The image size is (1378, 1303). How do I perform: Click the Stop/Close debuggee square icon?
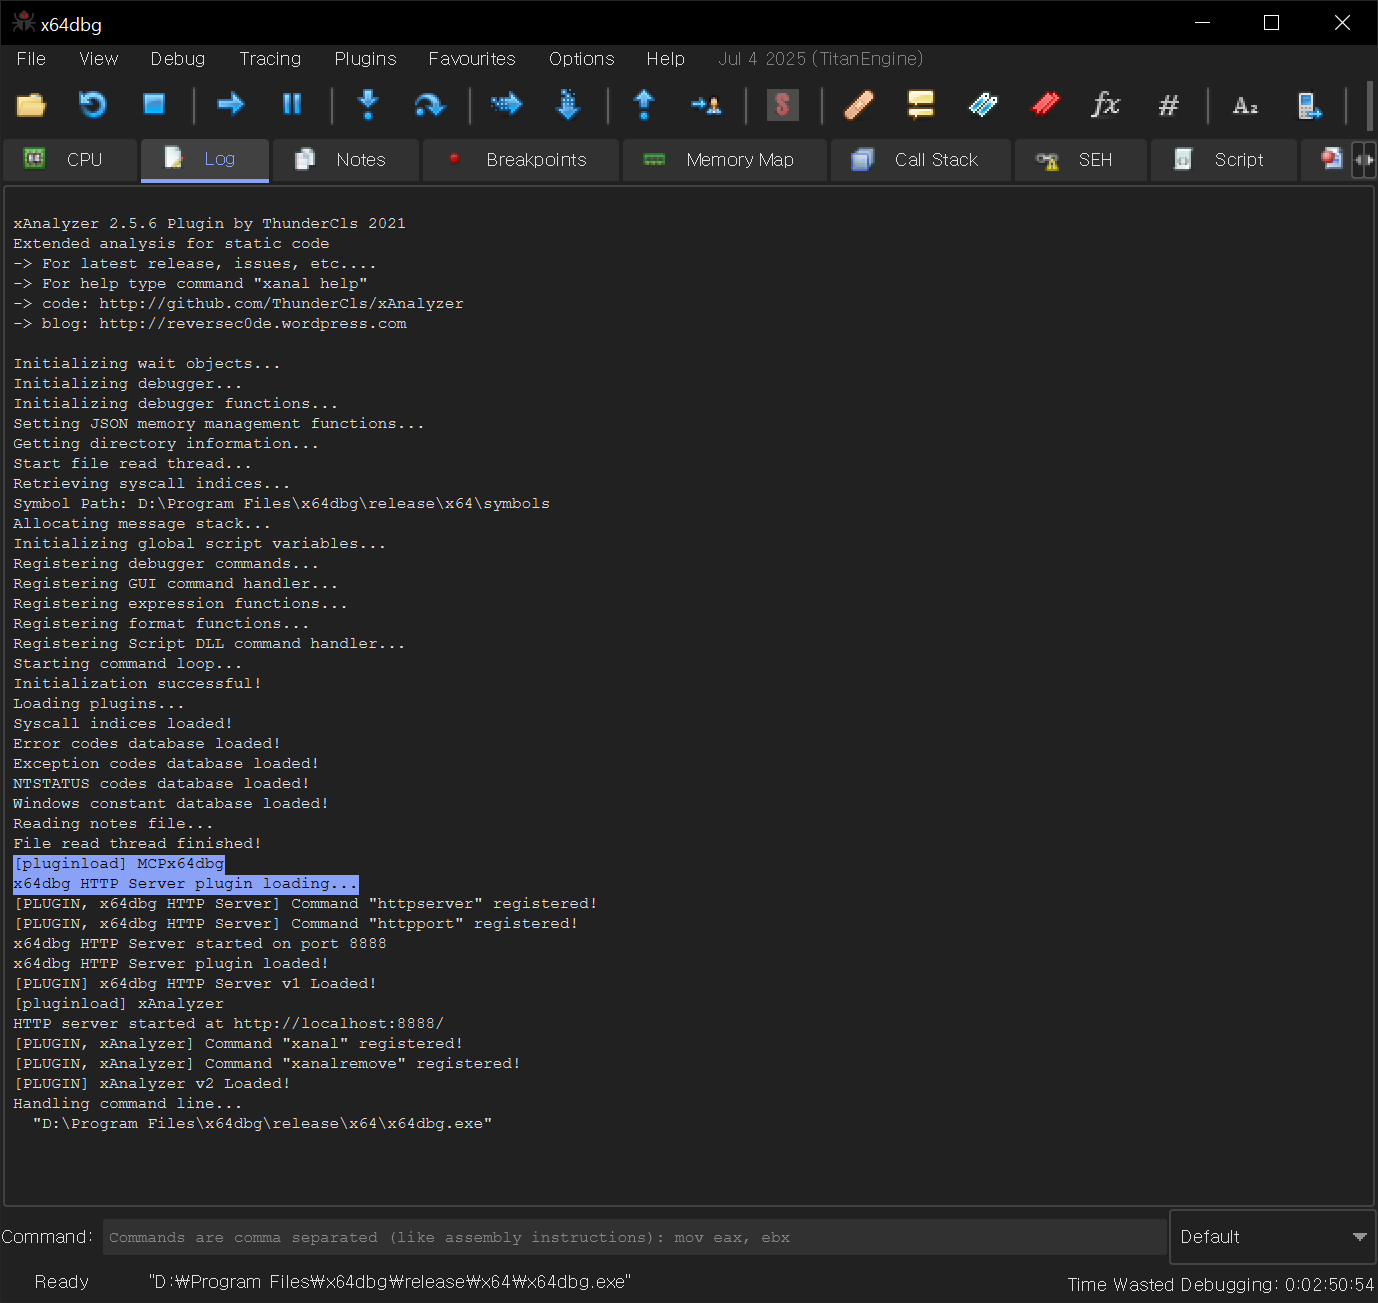[153, 105]
